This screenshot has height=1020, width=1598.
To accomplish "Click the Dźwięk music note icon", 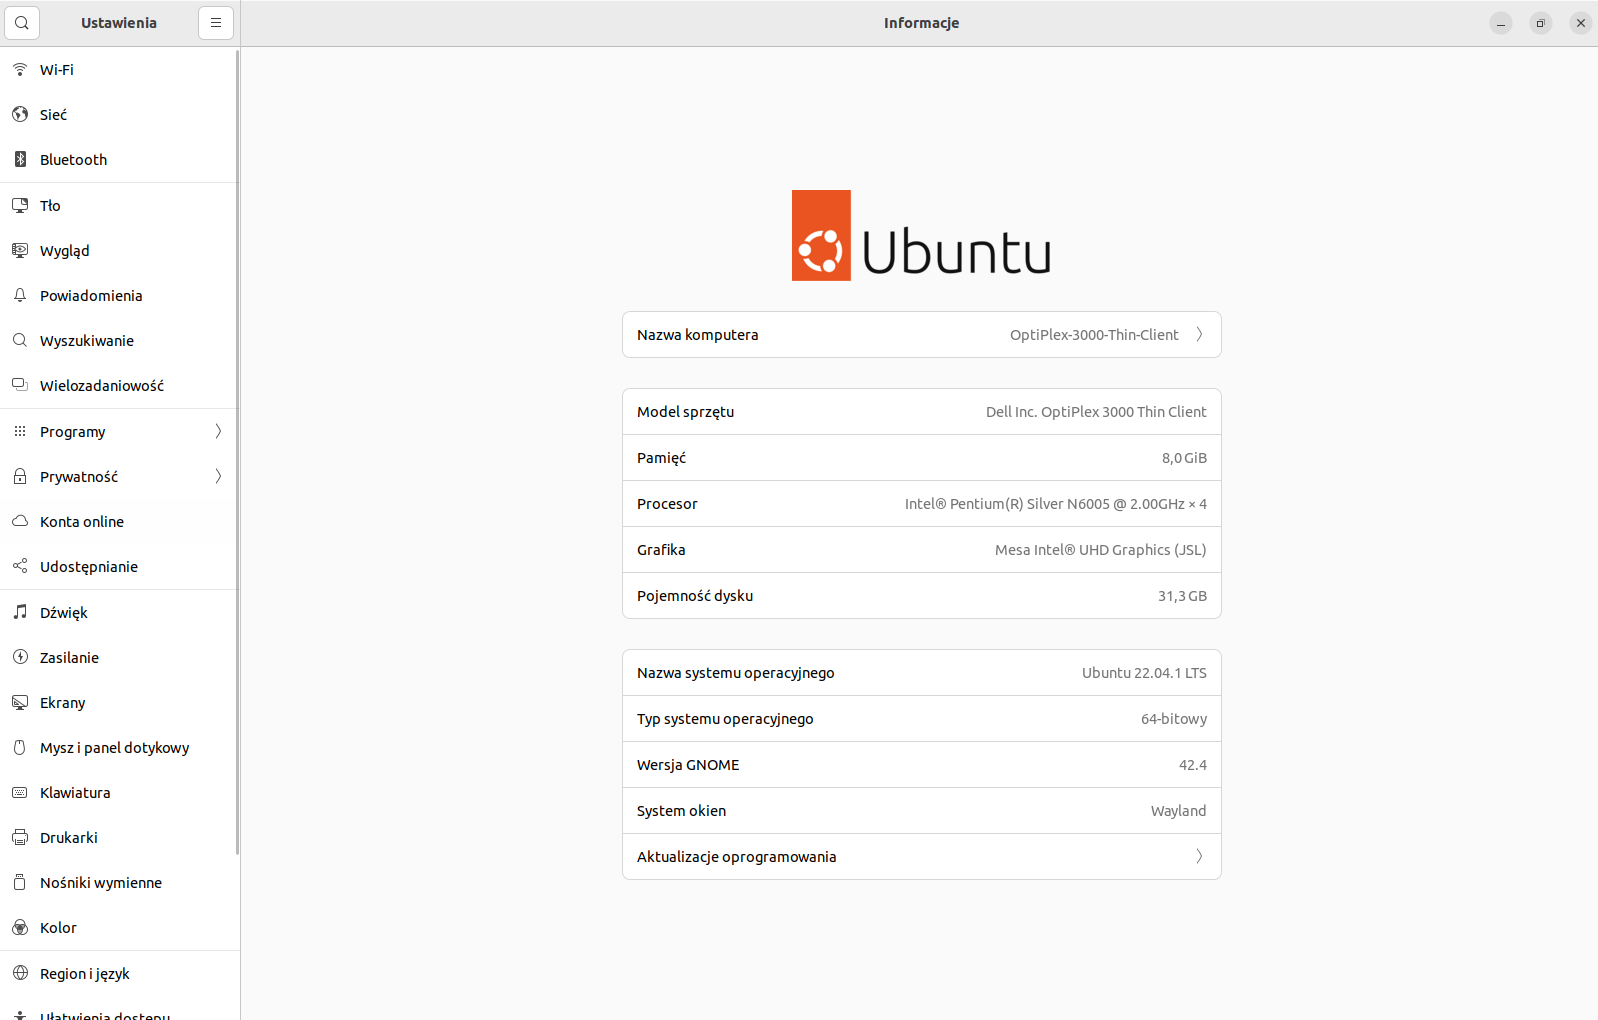I will pyautogui.click(x=20, y=613).
